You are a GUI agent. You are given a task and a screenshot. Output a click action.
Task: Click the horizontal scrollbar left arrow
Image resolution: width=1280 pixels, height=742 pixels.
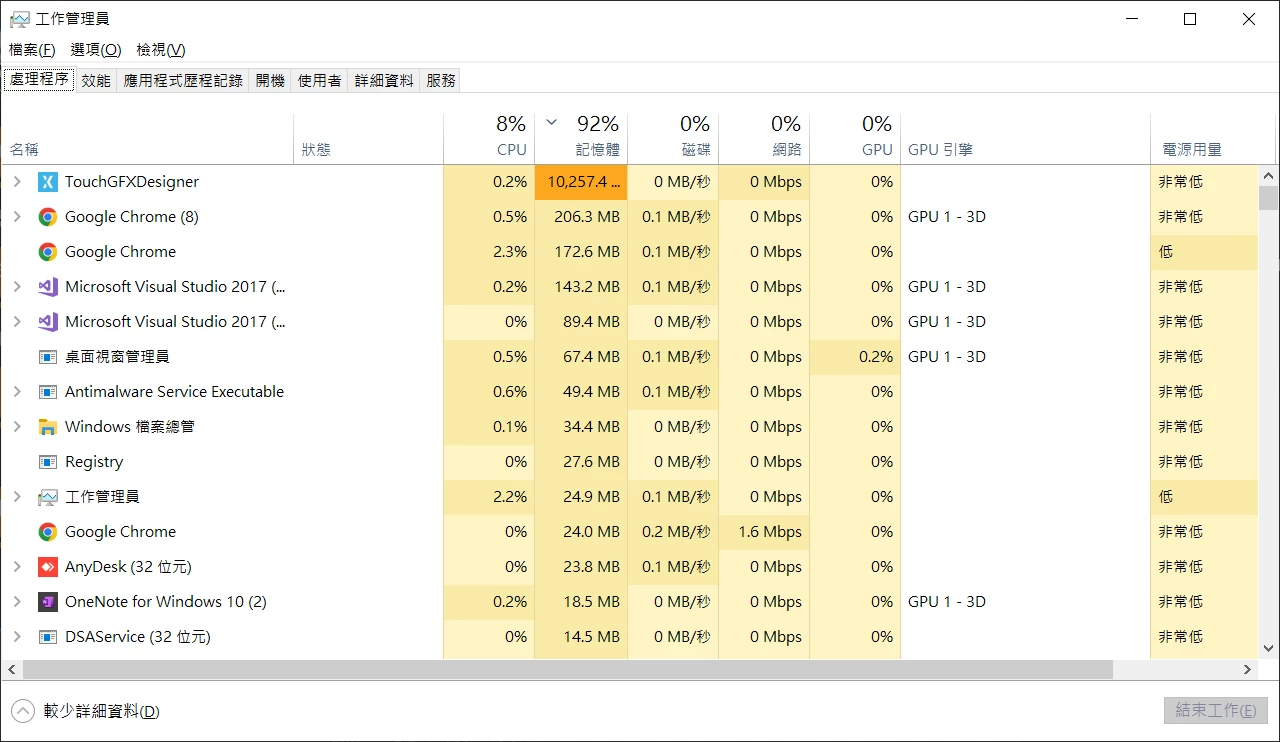pos(12,669)
